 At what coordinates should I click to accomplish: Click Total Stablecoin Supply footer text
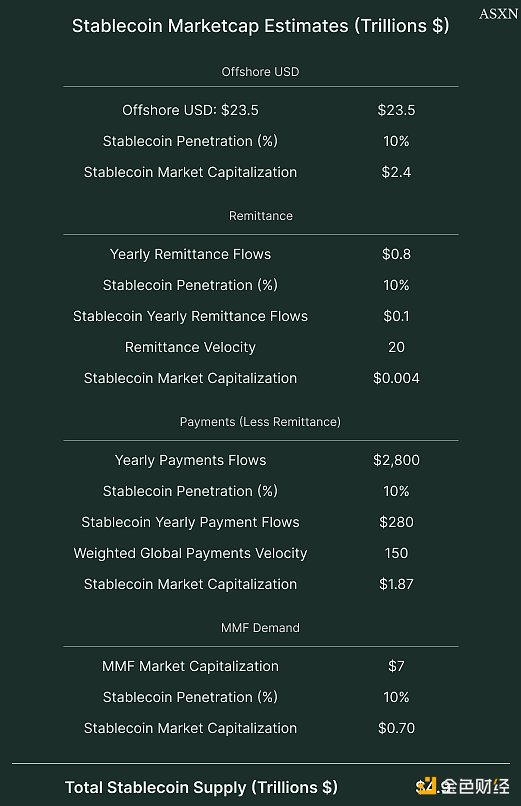tap(201, 787)
